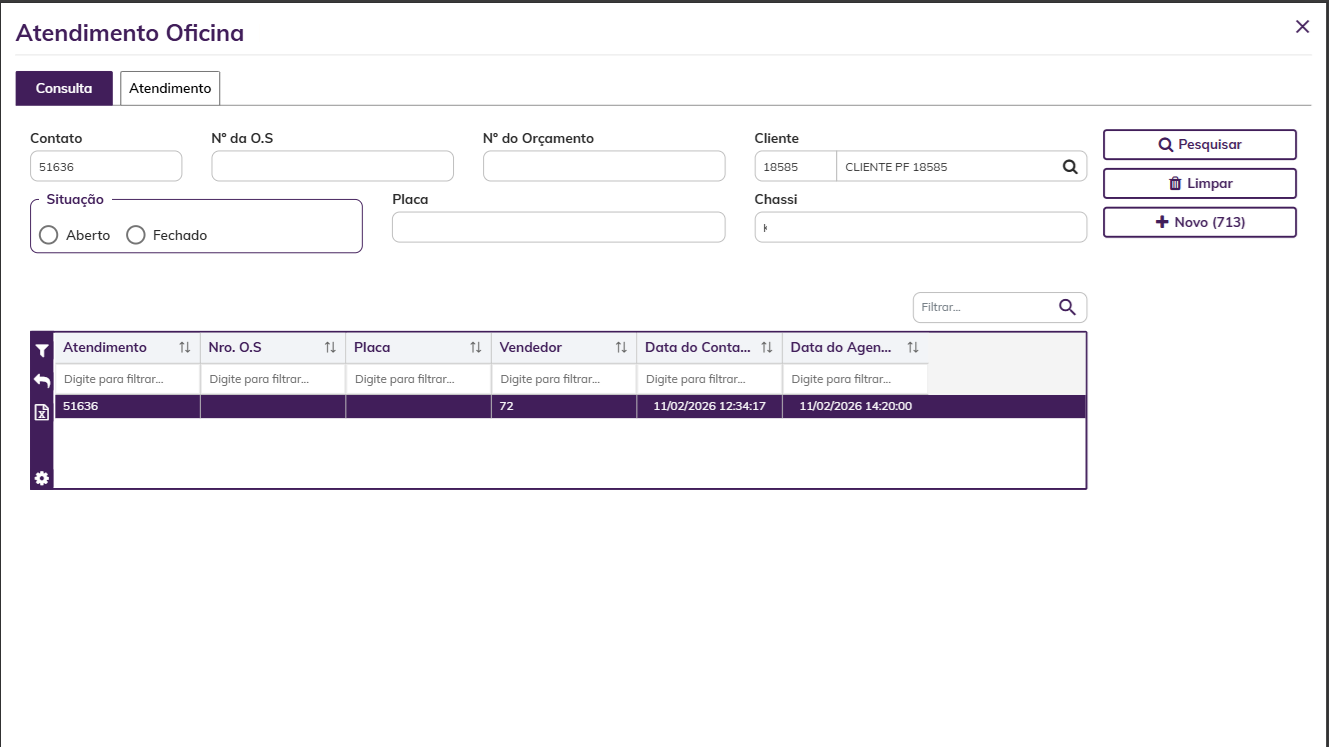The image size is (1329, 747).
Task: Focus the Placa search input field
Action: click(558, 227)
